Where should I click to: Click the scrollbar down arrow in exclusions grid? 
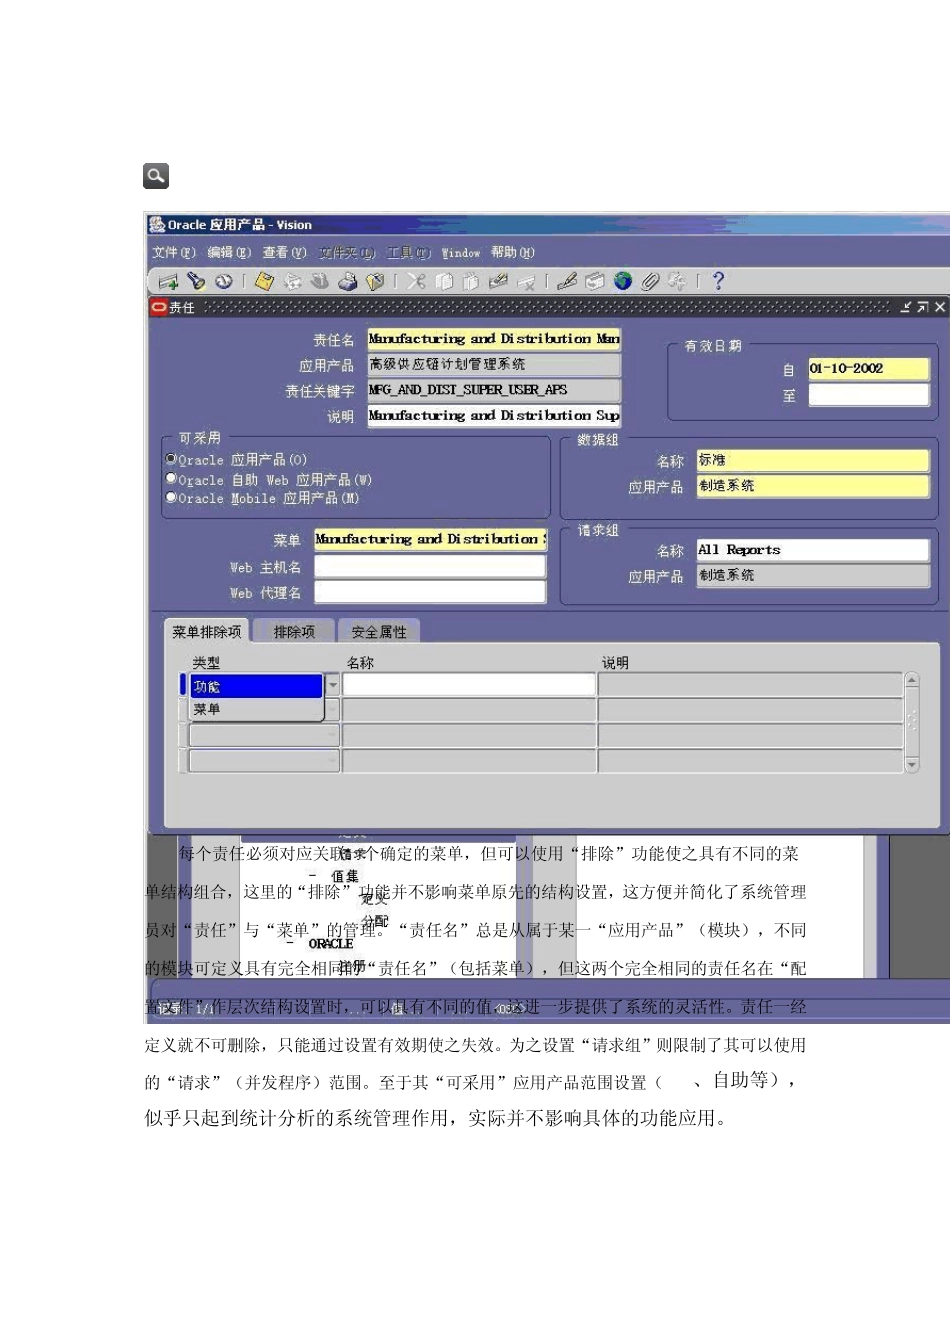coord(911,765)
